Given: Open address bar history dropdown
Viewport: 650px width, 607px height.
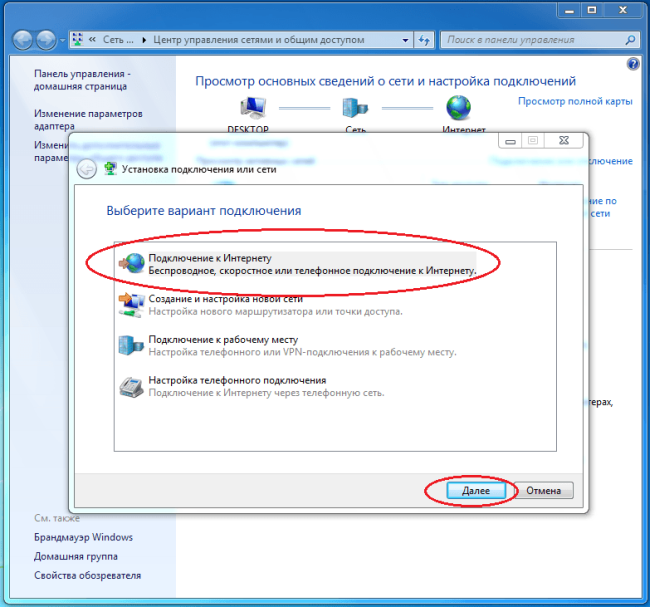Looking at the screenshot, I should [405, 40].
